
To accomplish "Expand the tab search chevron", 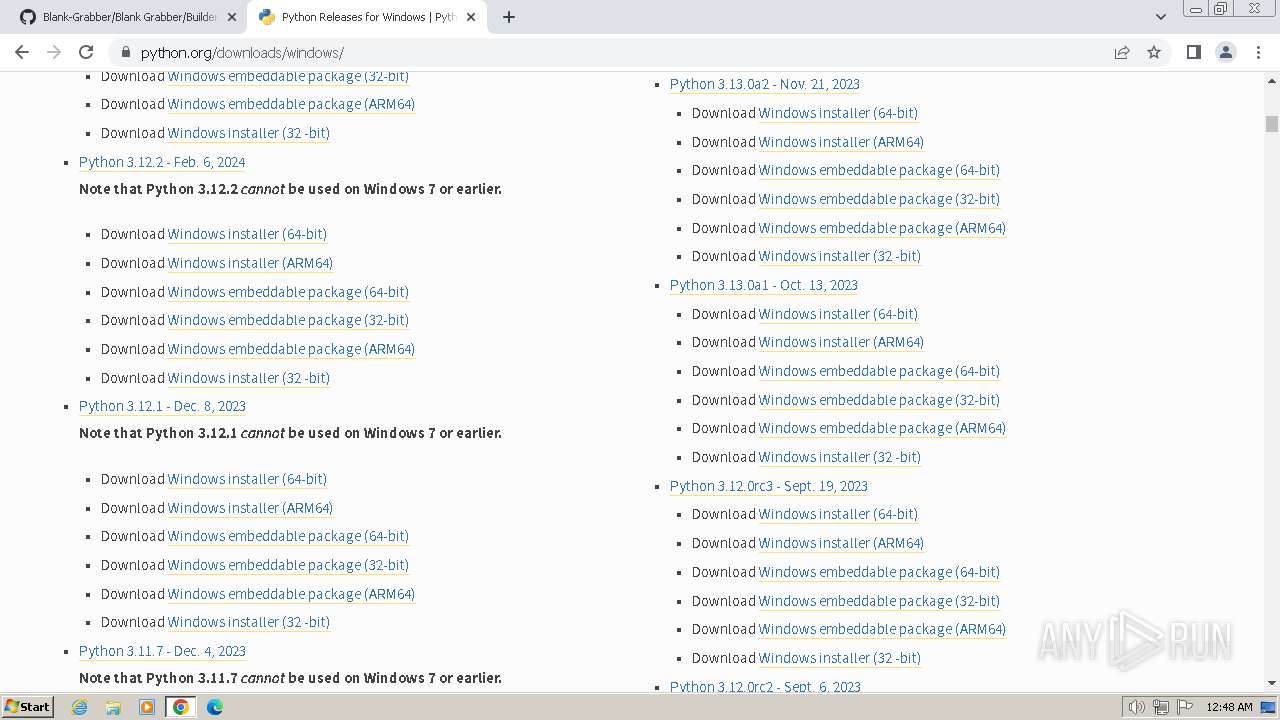I will click(1160, 17).
